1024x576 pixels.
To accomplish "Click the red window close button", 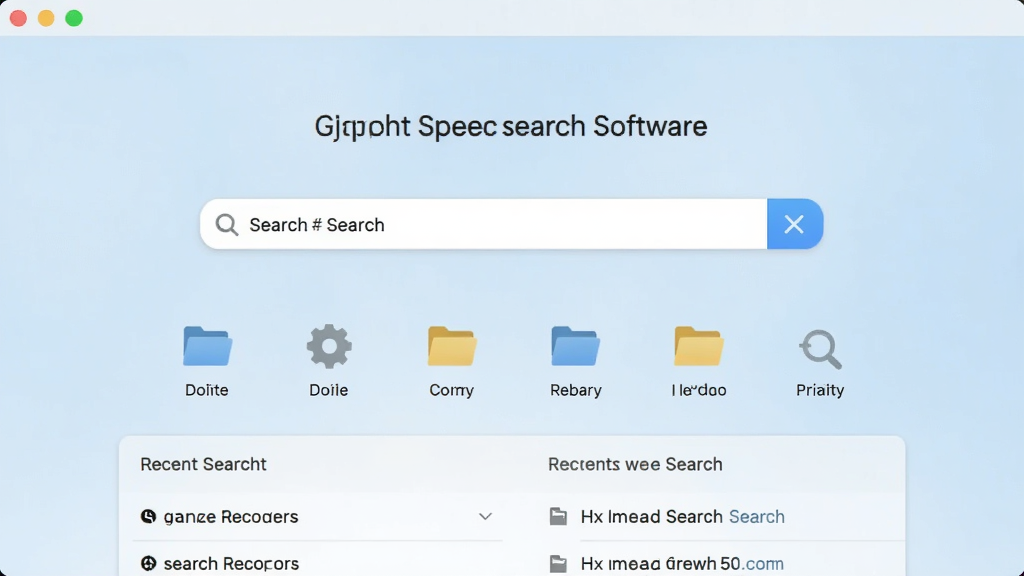I will [x=18, y=18].
